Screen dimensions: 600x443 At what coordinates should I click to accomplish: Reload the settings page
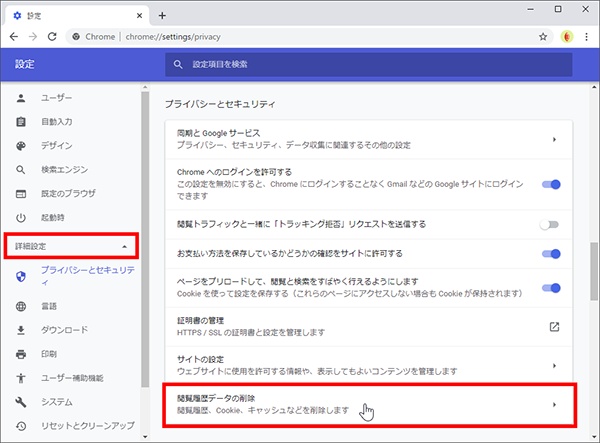click(52, 37)
